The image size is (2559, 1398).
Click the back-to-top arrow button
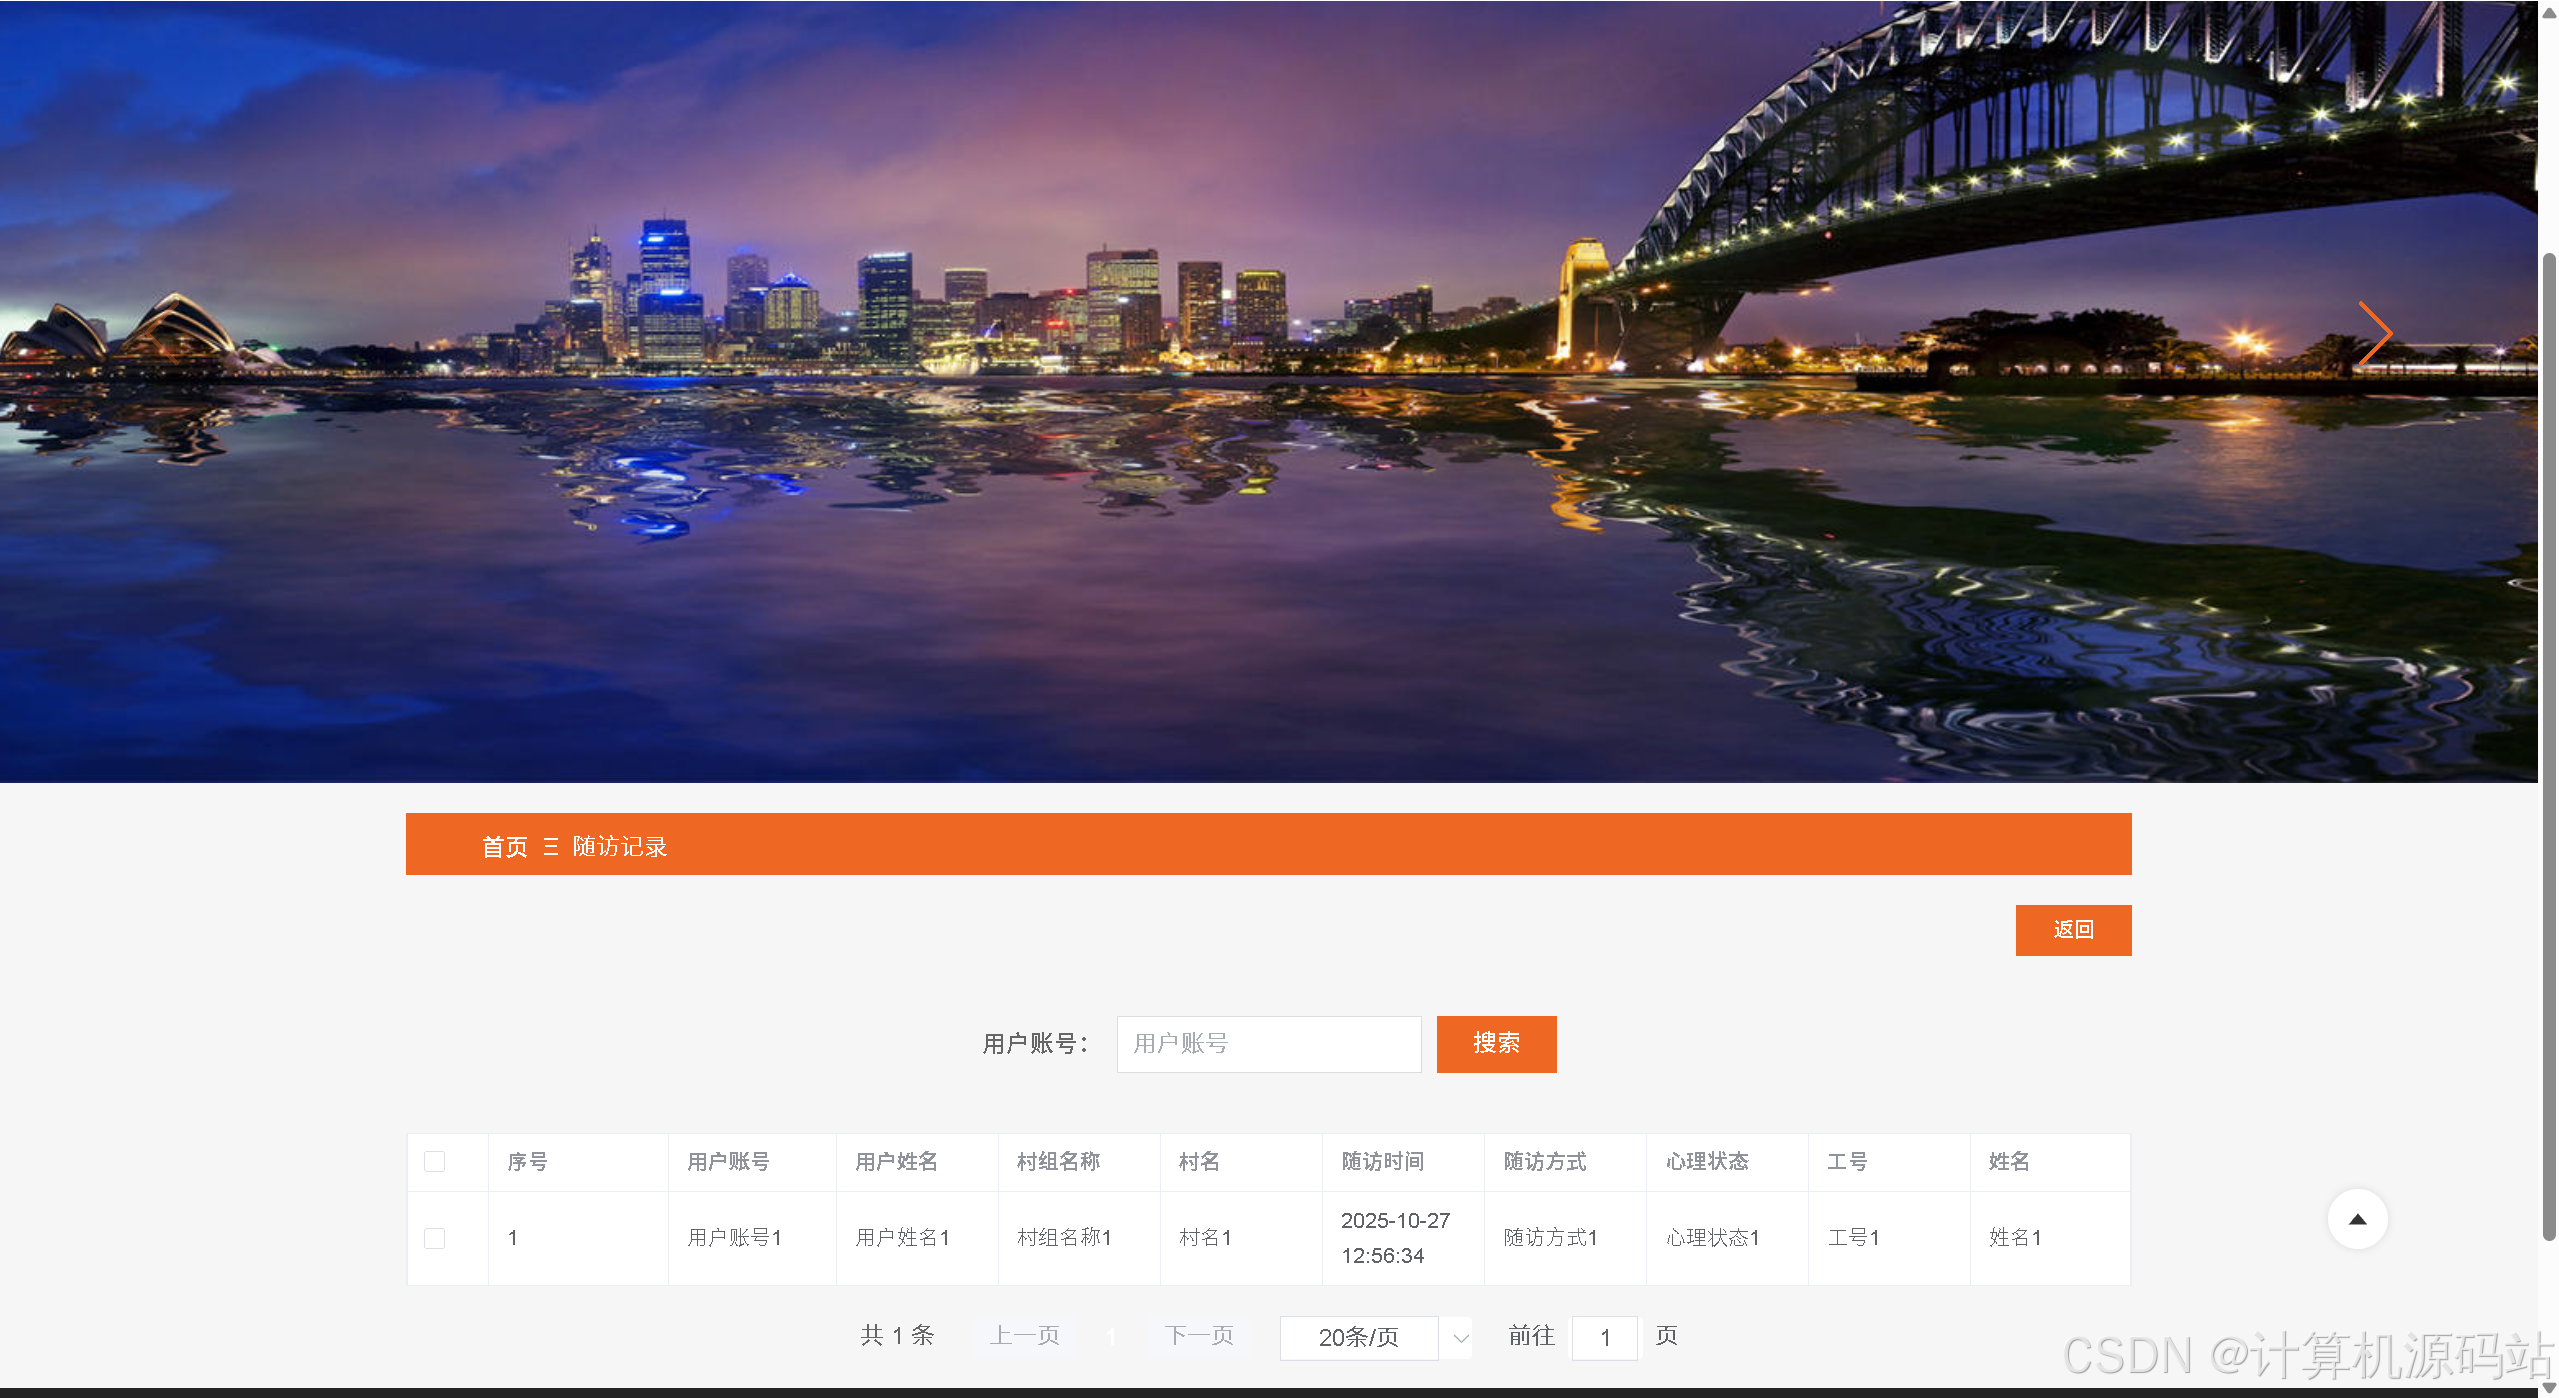[2357, 1219]
